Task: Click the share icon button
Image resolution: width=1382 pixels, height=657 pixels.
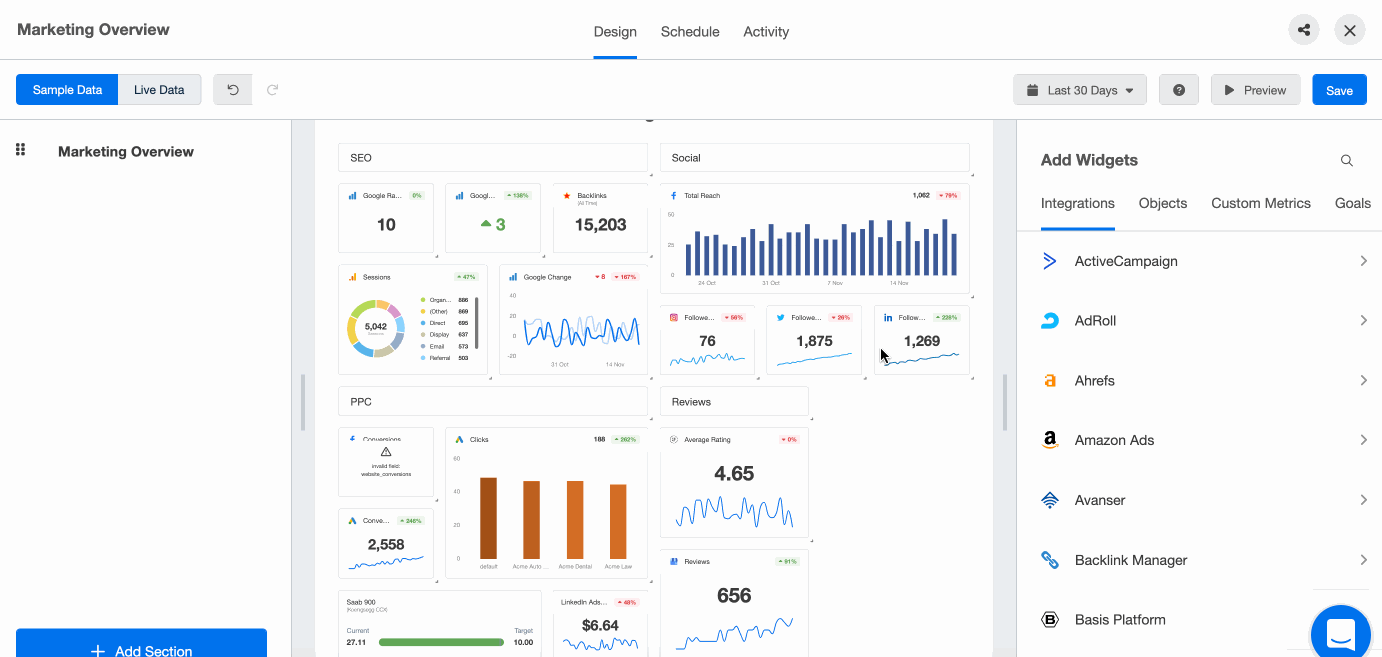Action: (x=1303, y=30)
